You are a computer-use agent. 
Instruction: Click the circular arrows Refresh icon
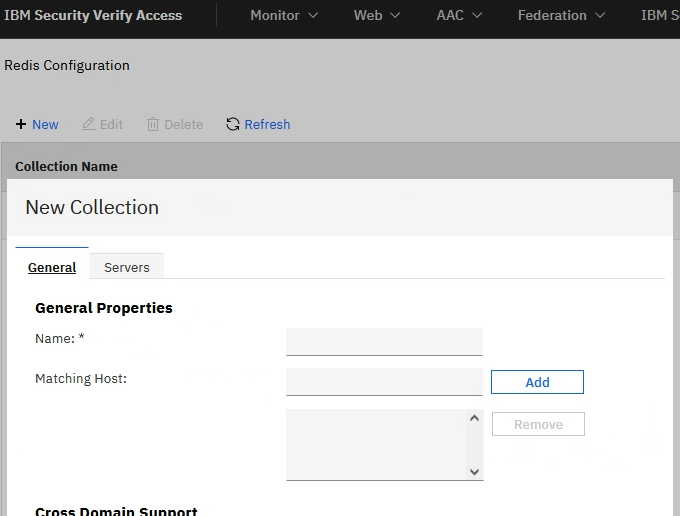(x=233, y=125)
